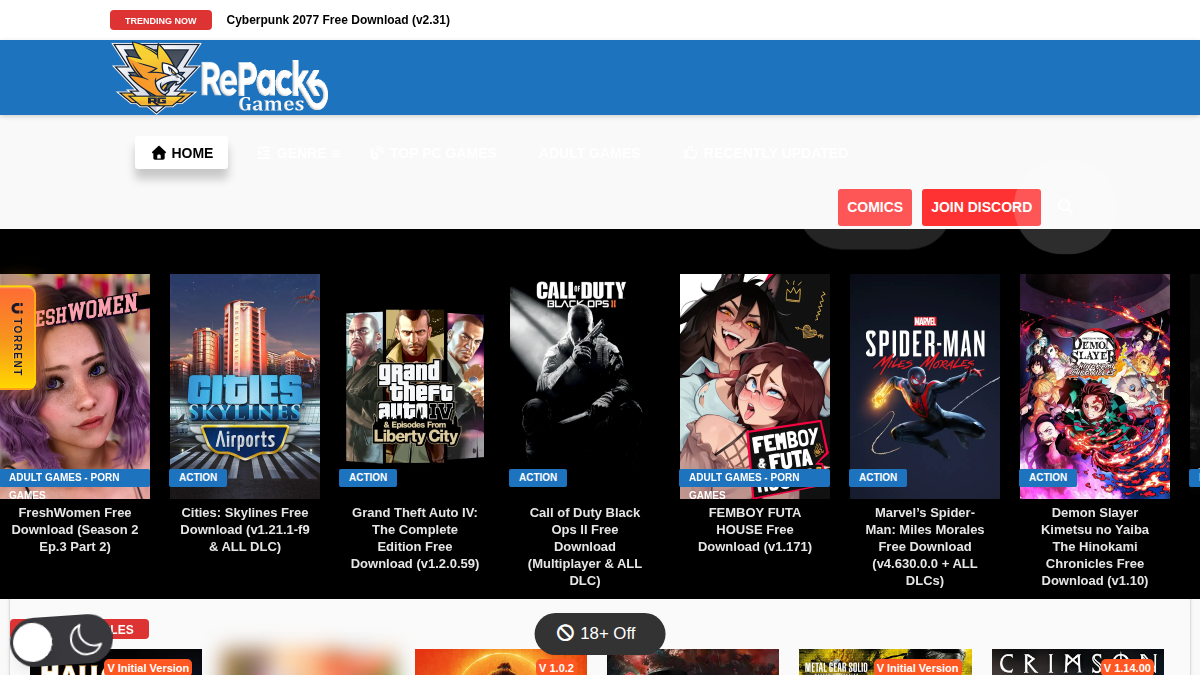Open FreshWomen Free Download title link

75,530
